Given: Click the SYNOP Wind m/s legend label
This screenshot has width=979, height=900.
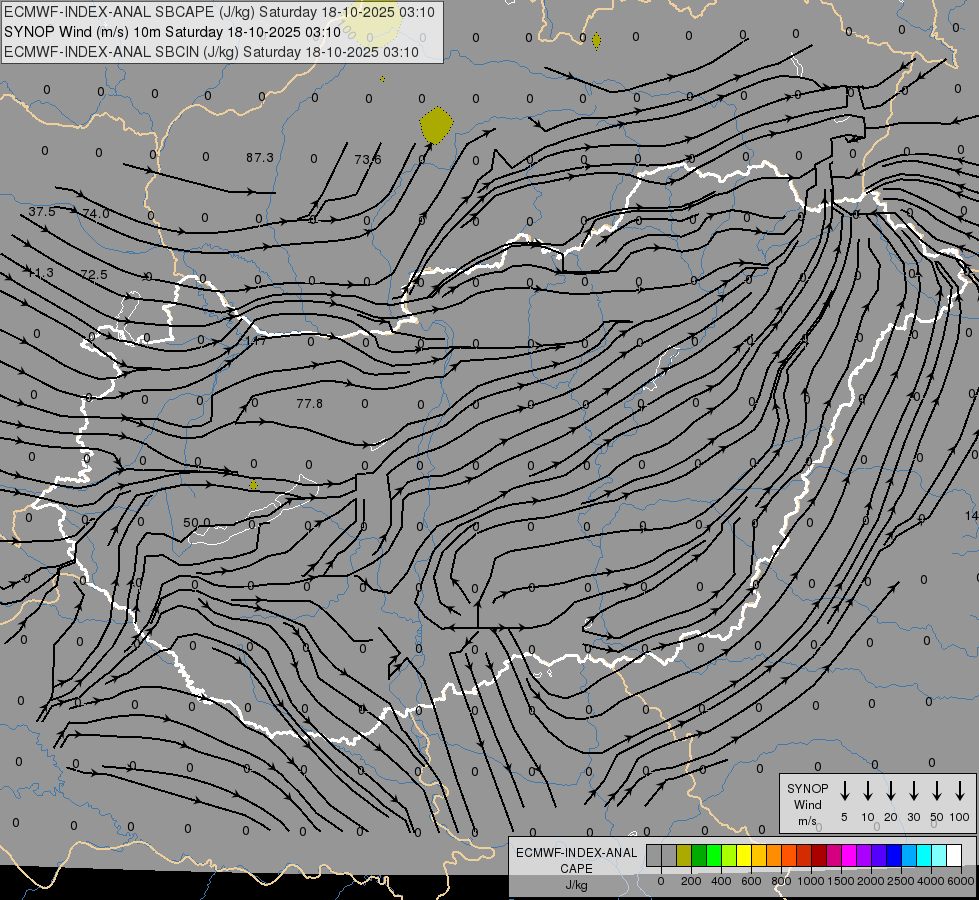Looking at the screenshot, I should click(x=807, y=804).
